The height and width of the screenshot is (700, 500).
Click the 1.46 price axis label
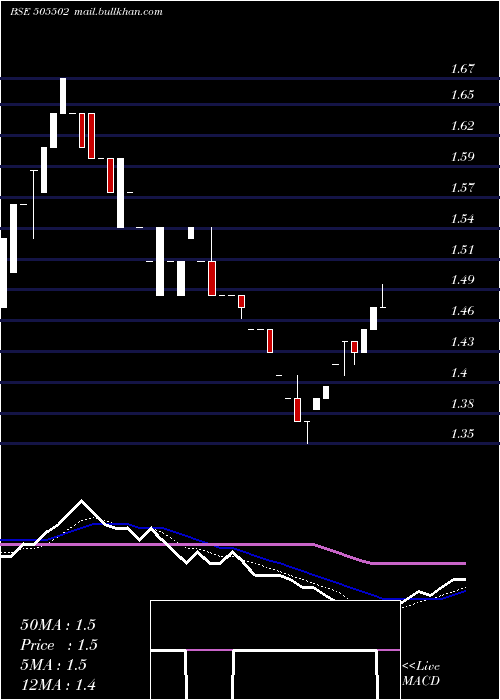[462, 311]
